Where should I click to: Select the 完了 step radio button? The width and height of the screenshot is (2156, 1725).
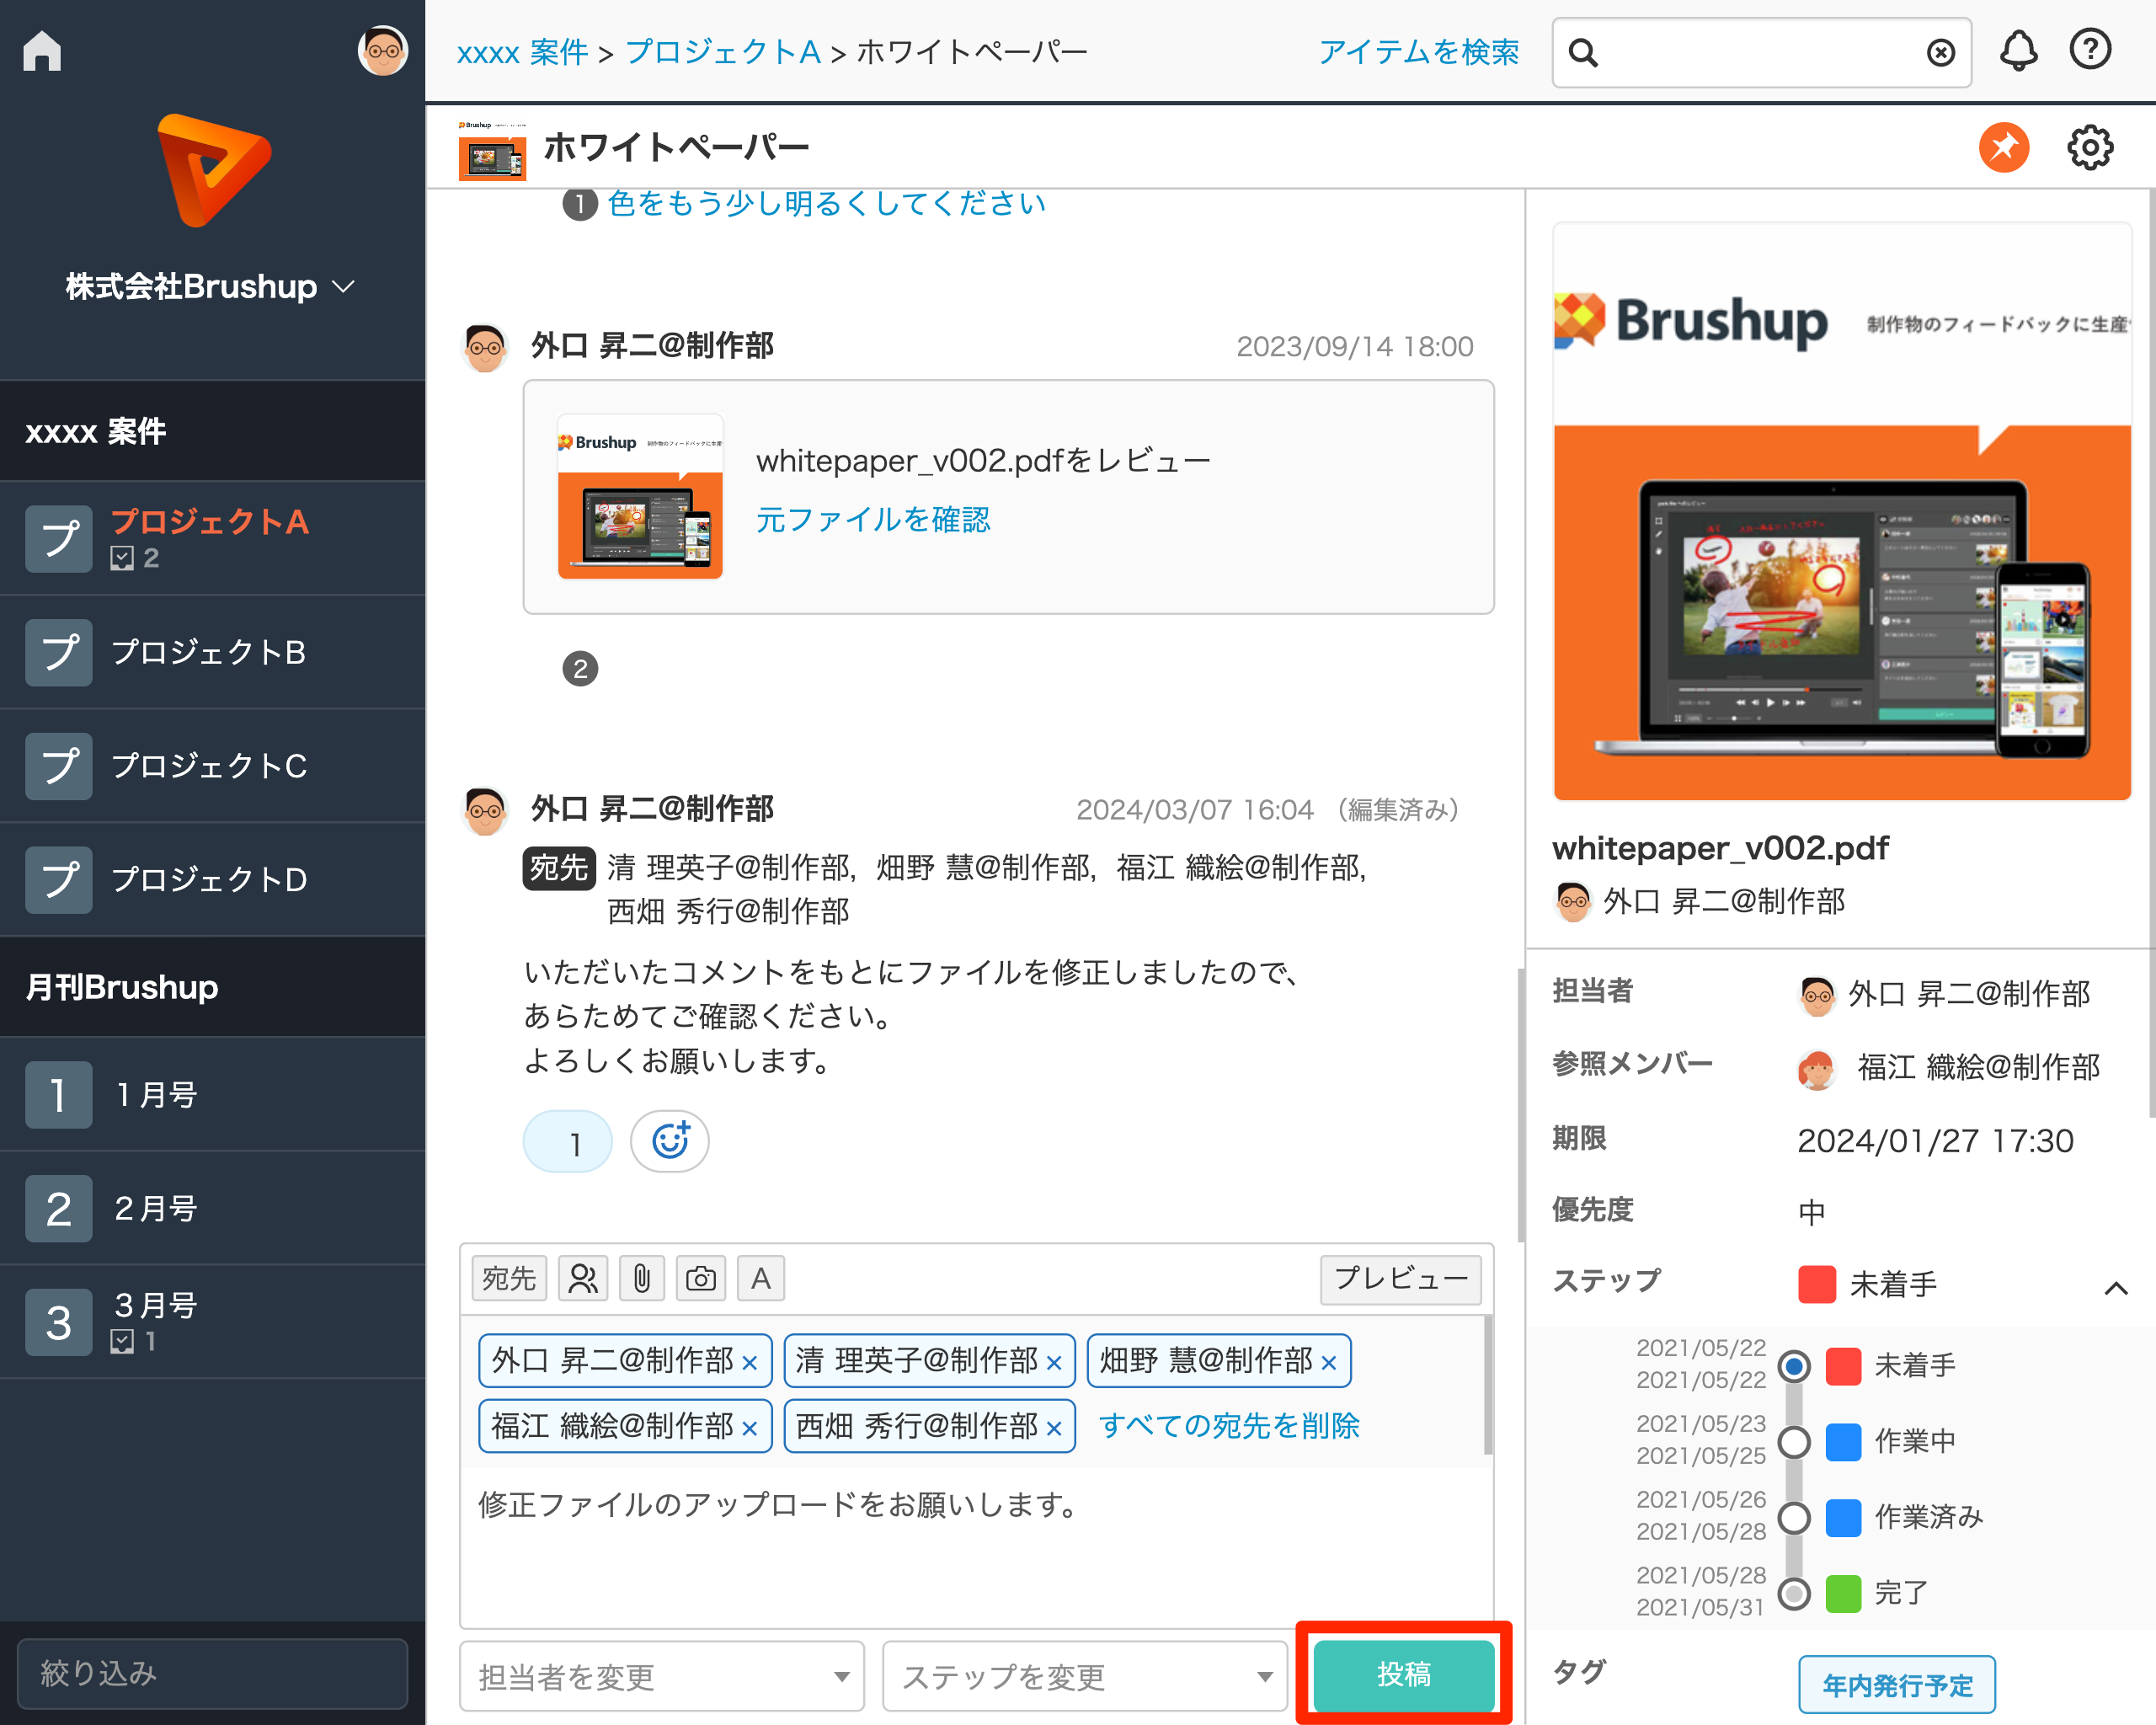(x=1794, y=1592)
